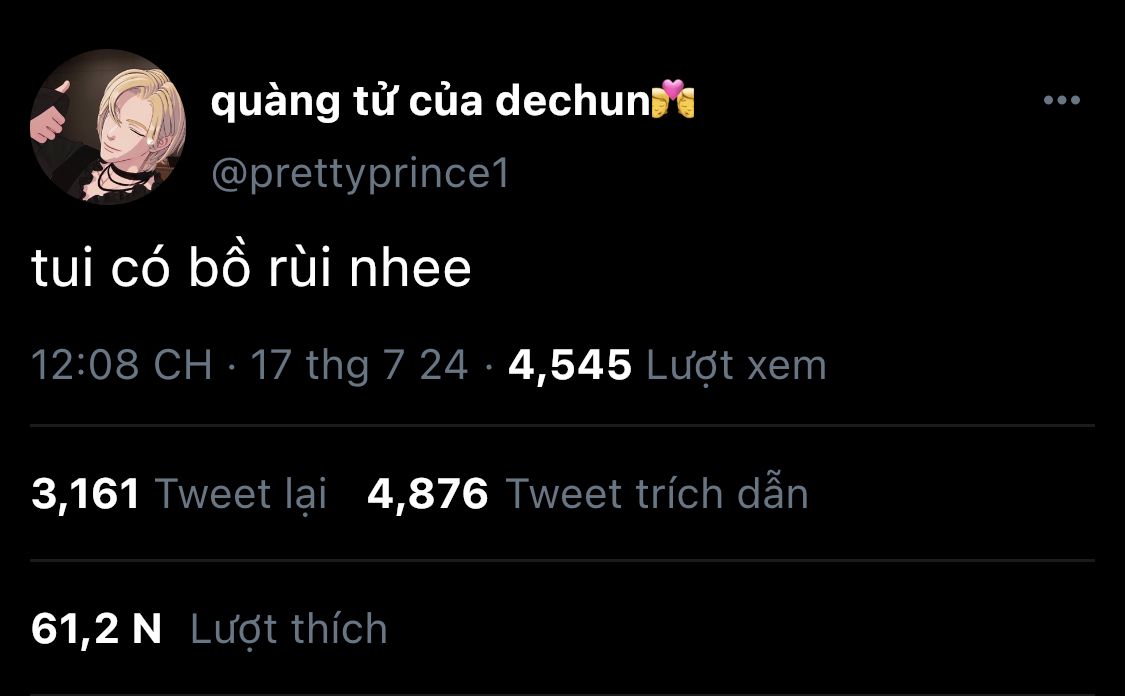Open the 4,545 view count
Viewport: 1125px width, 696px height.
(570, 365)
